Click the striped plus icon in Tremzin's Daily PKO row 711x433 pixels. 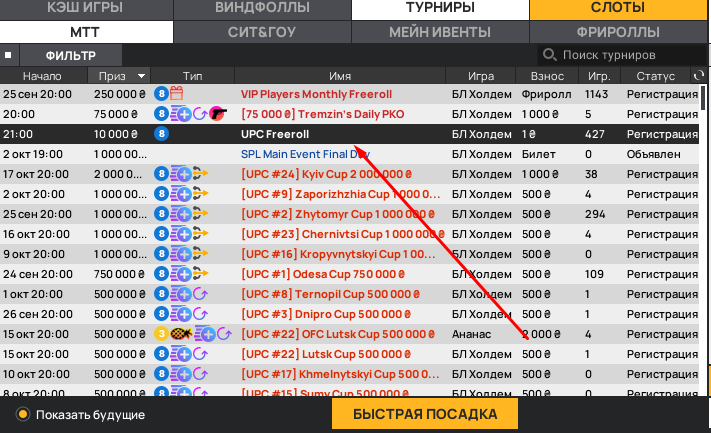coord(181,114)
